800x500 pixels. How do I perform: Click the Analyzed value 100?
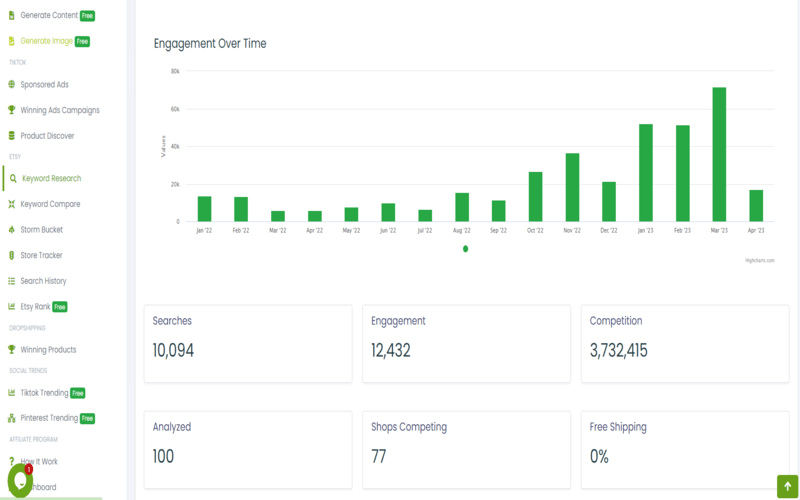[163, 456]
